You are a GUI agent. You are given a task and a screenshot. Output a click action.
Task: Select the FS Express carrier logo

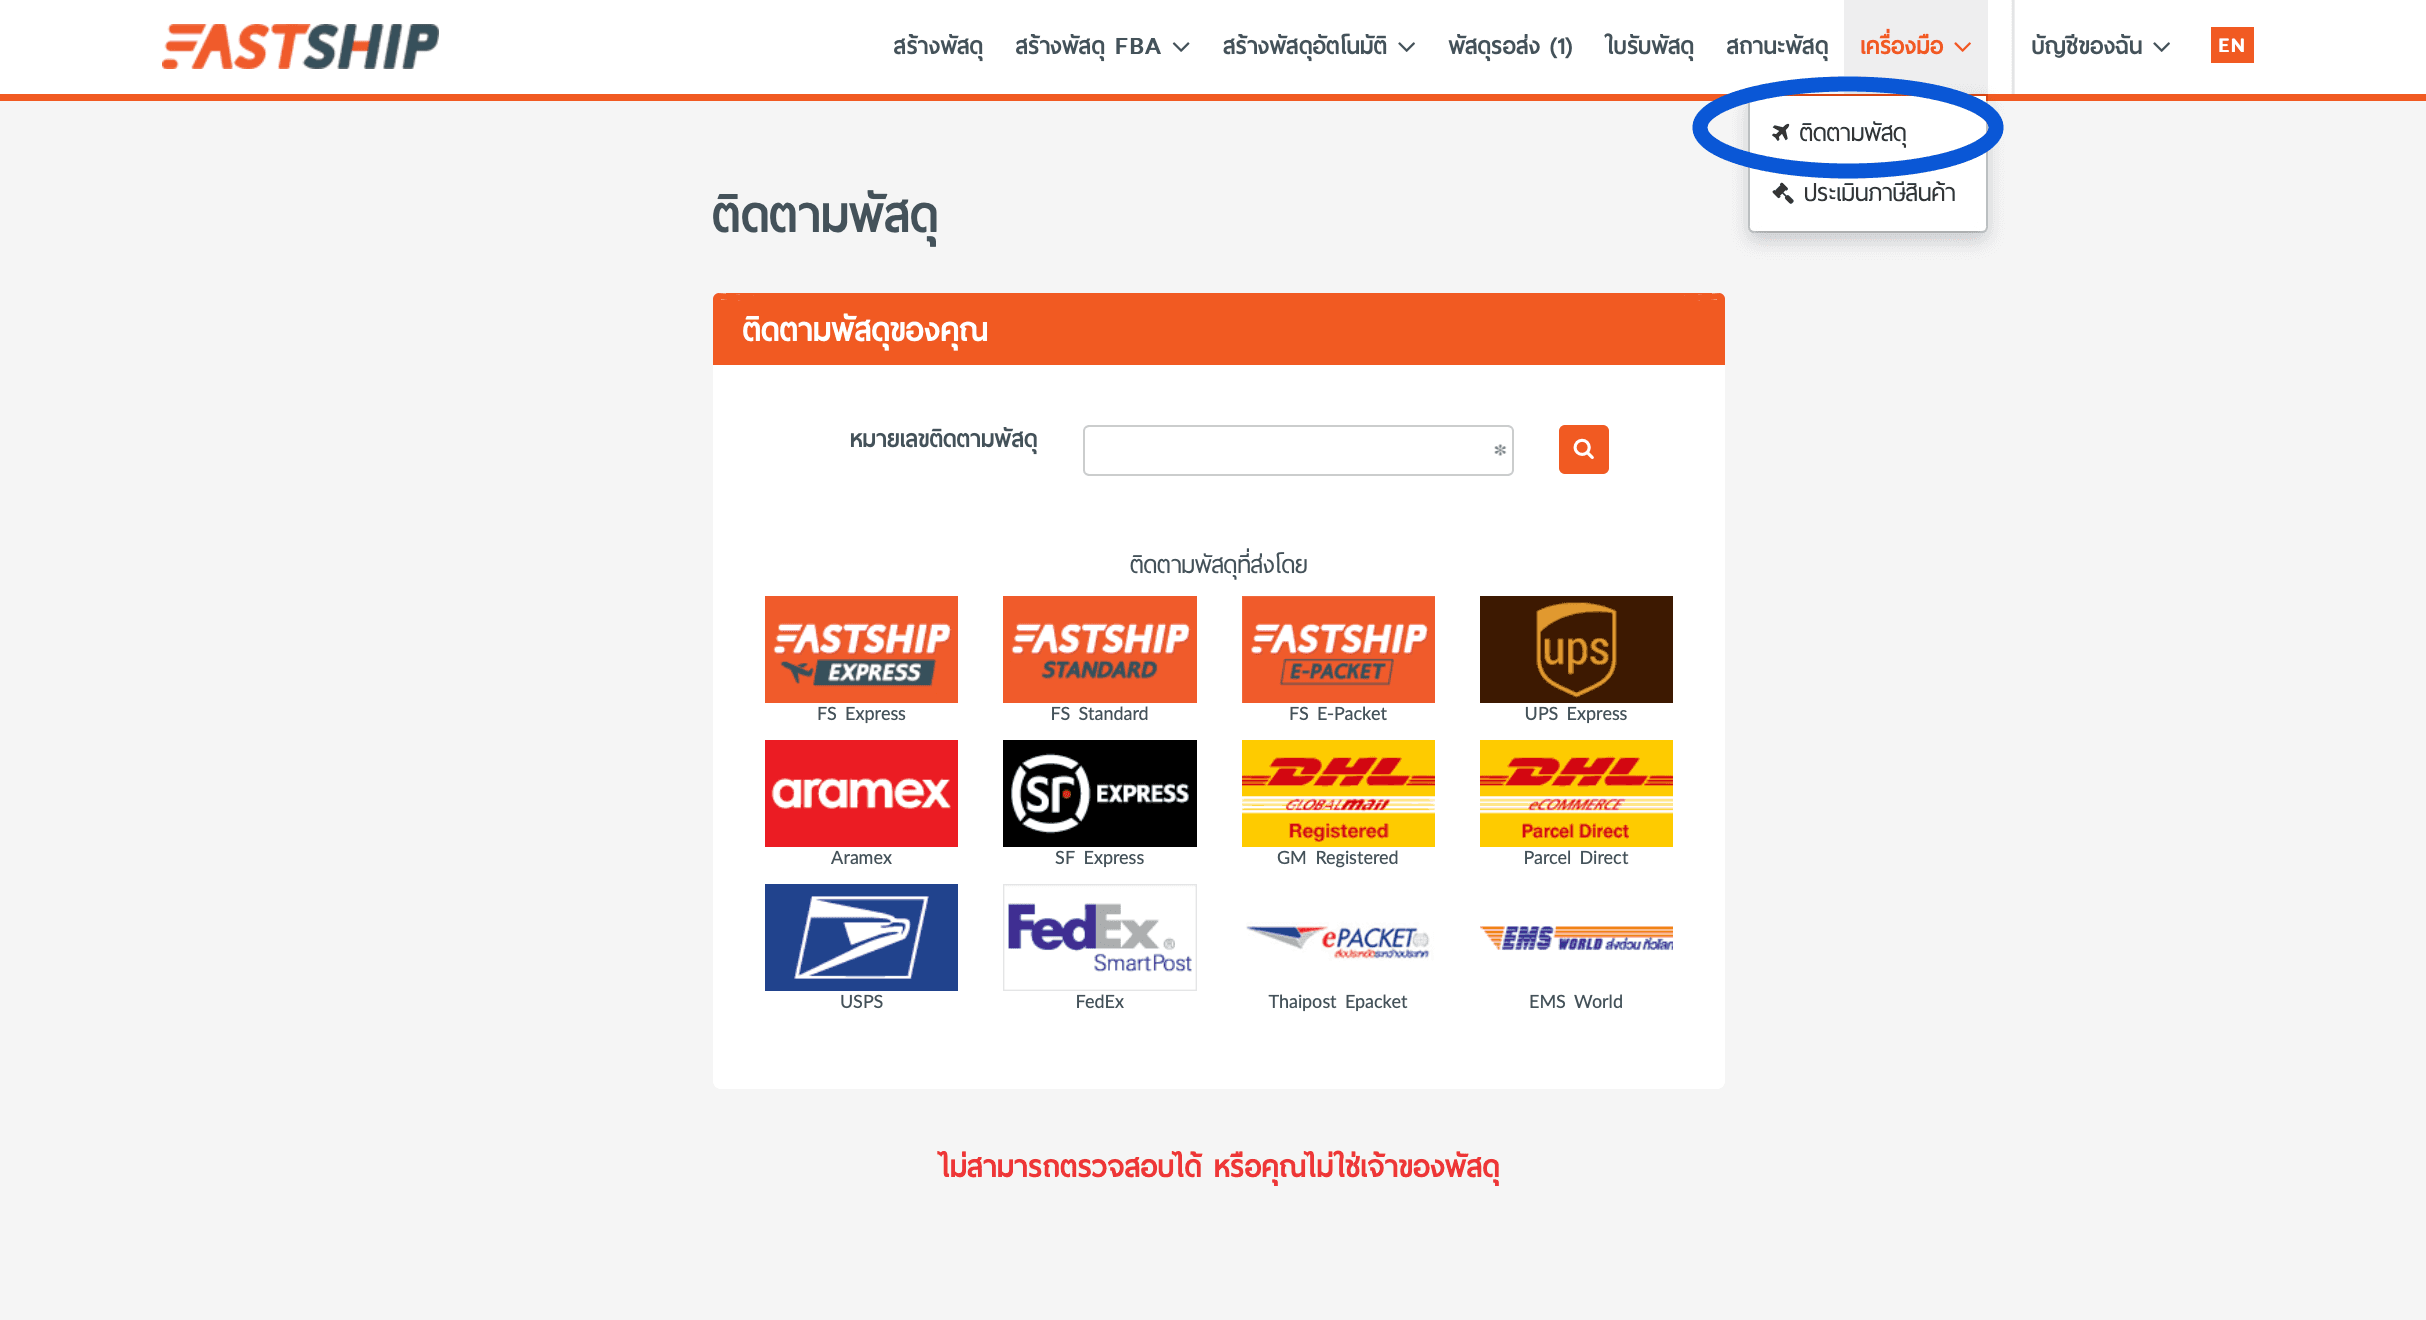861,649
